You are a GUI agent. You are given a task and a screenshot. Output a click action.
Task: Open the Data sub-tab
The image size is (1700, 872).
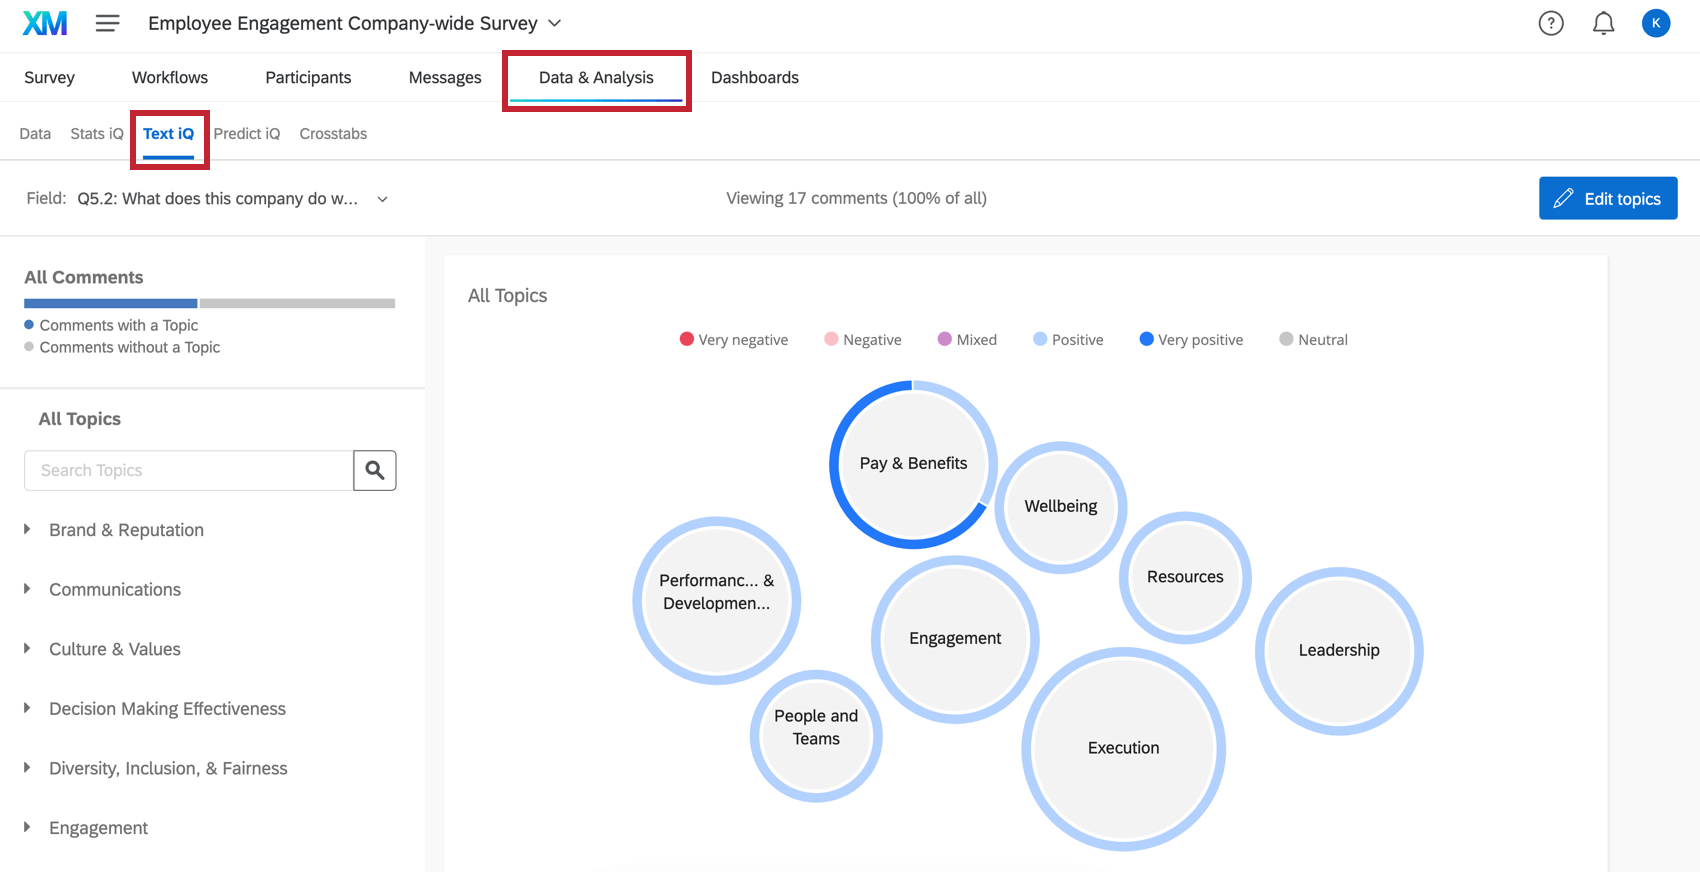pyautogui.click(x=35, y=133)
